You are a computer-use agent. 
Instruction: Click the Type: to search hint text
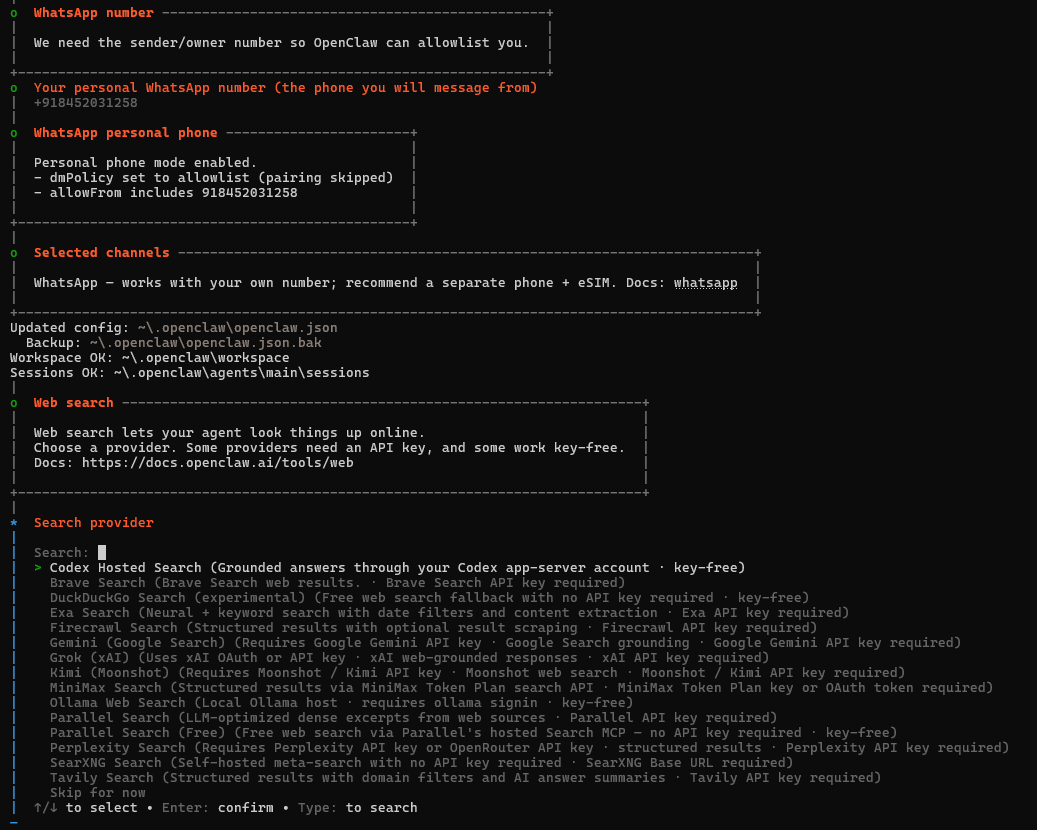pos(357,808)
